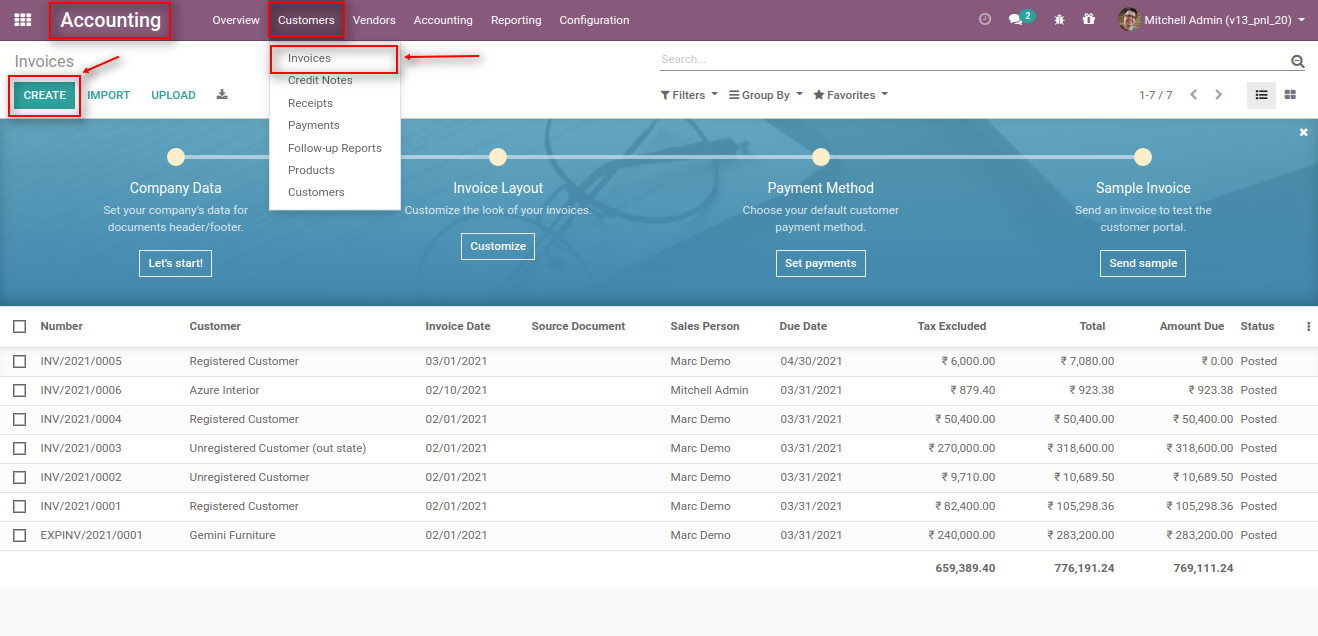The height and width of the screenshot is (636, 1318).
Task: Click the Invoice Layout progress dot
Action: 497,157
